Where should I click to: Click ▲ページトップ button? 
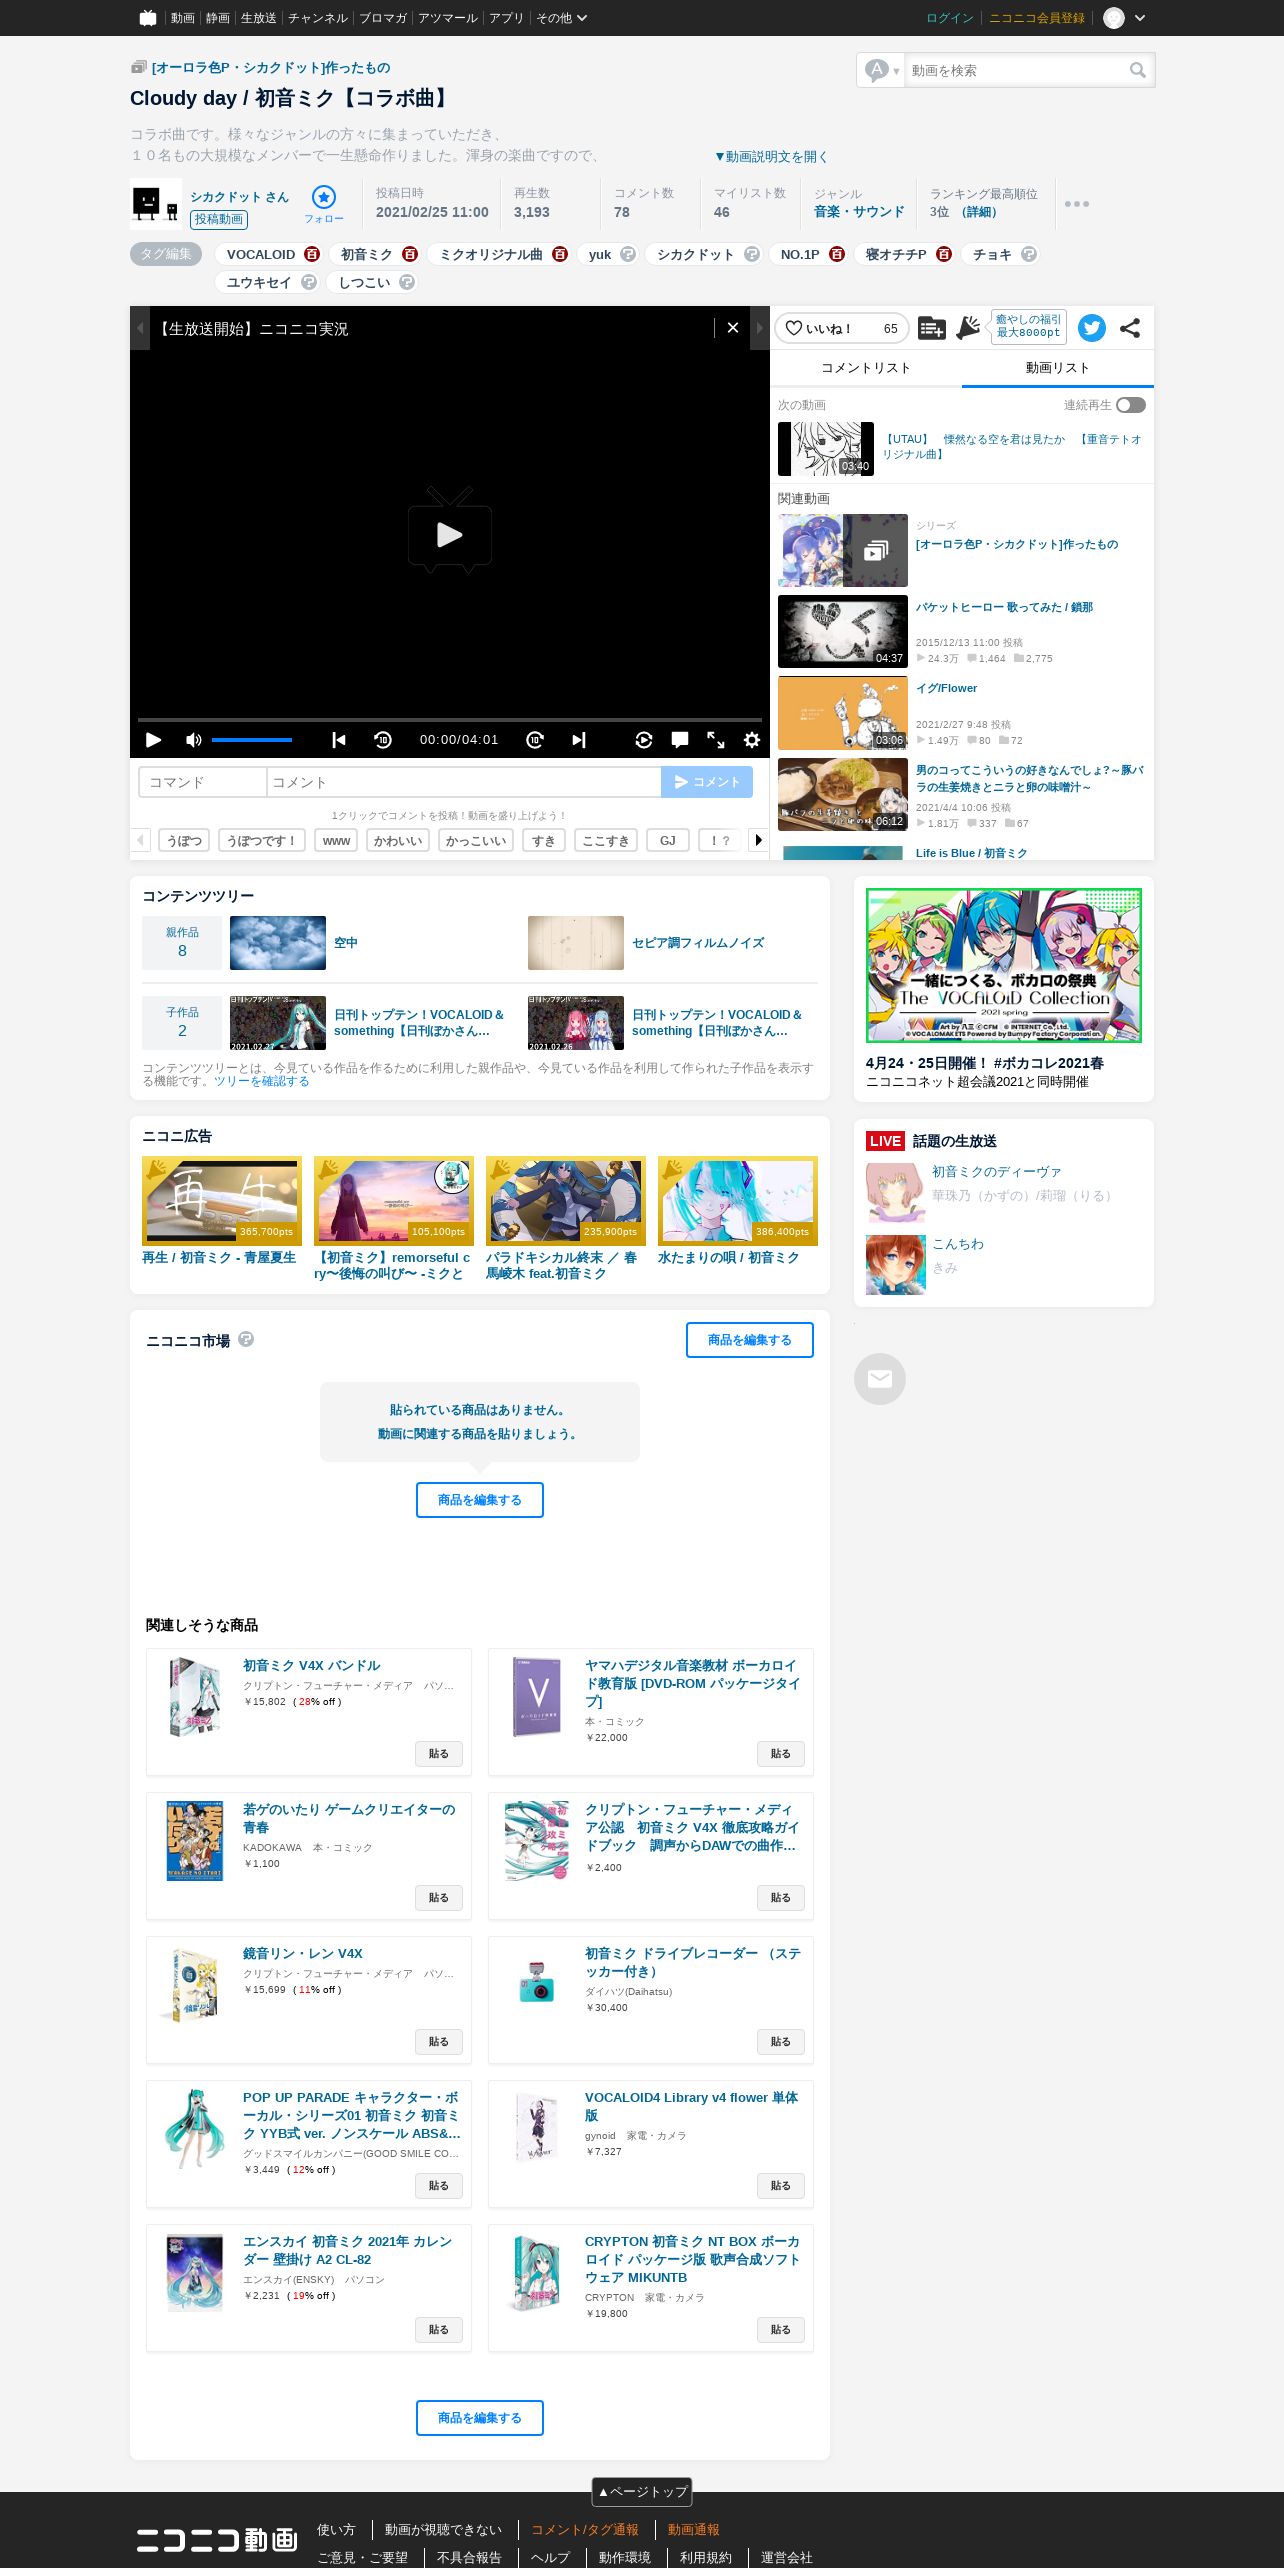click(642, 2491)
